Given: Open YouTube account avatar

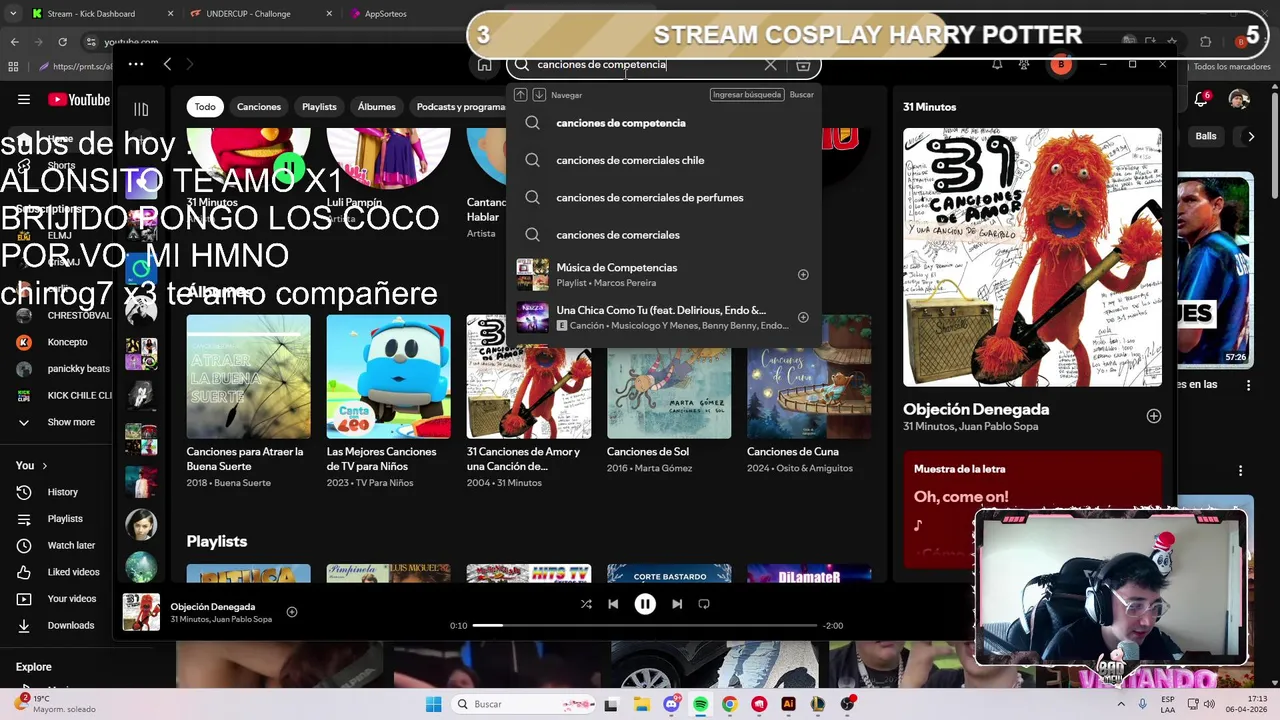Looking at the screenshot, I should pyautogui.click(x=1239, y=99).
